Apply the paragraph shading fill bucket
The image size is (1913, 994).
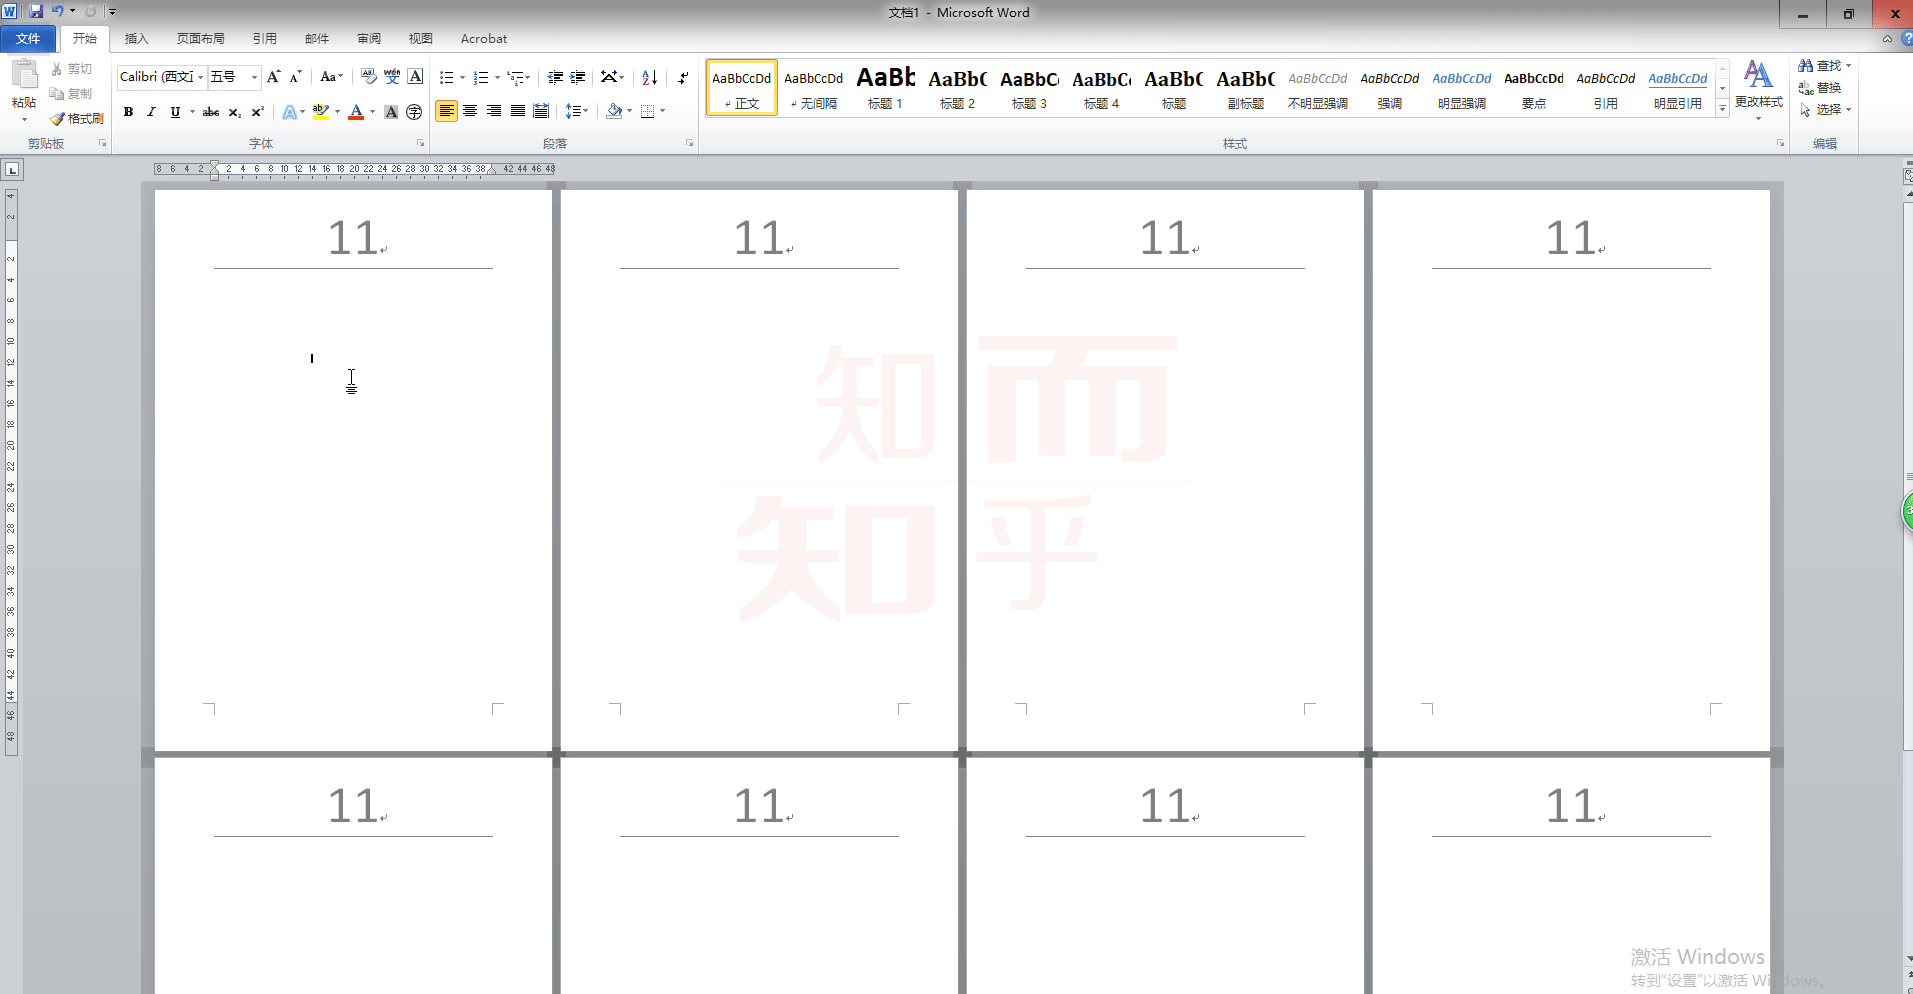pyautogui.click(x=614, y=111)
